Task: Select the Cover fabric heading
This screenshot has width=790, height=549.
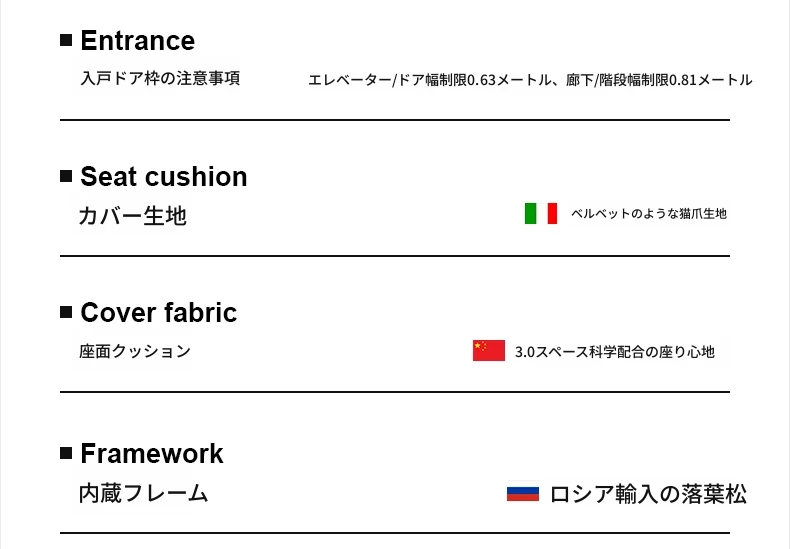Action: [x=159, y=313]
